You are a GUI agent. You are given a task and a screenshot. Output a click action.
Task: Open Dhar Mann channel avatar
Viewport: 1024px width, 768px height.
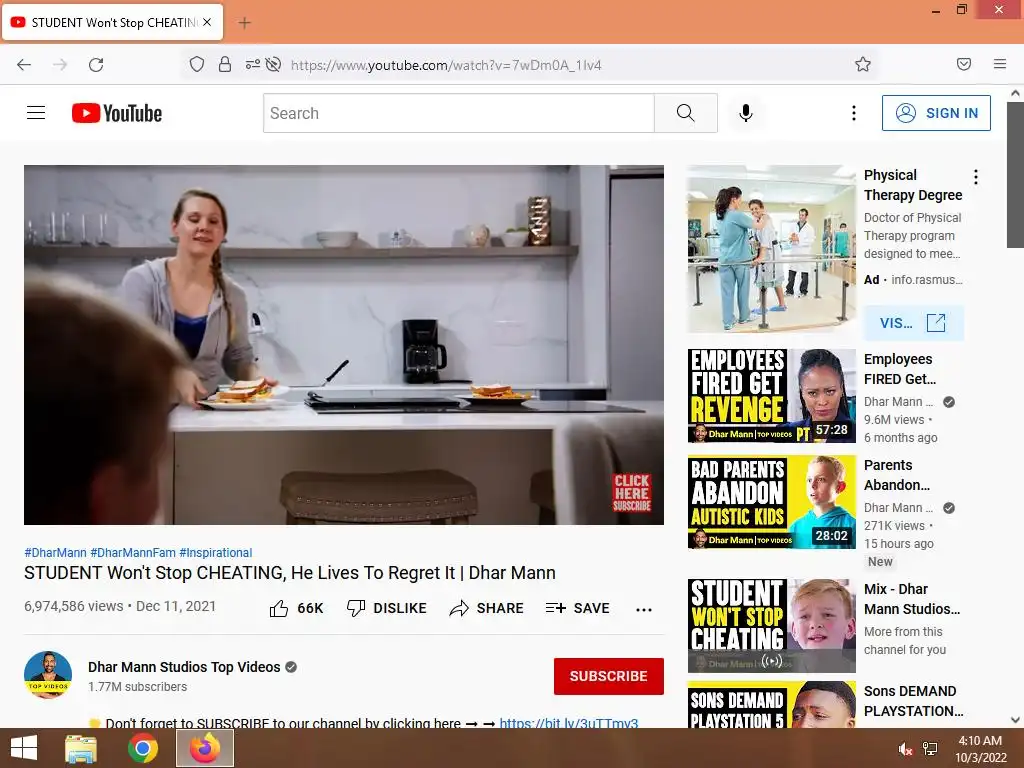[48, 675]
